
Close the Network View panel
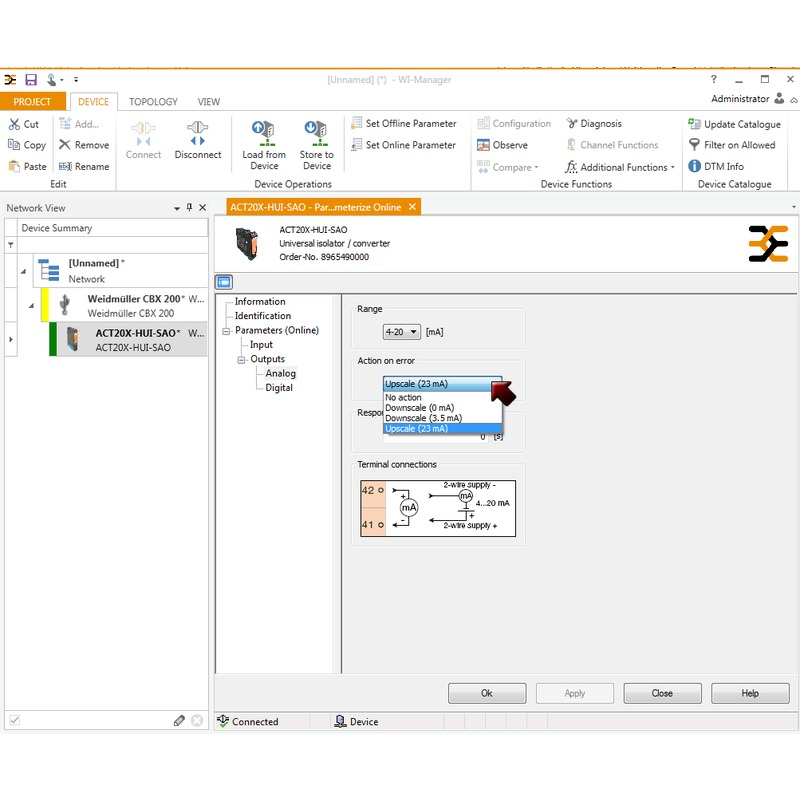[203, 207]
